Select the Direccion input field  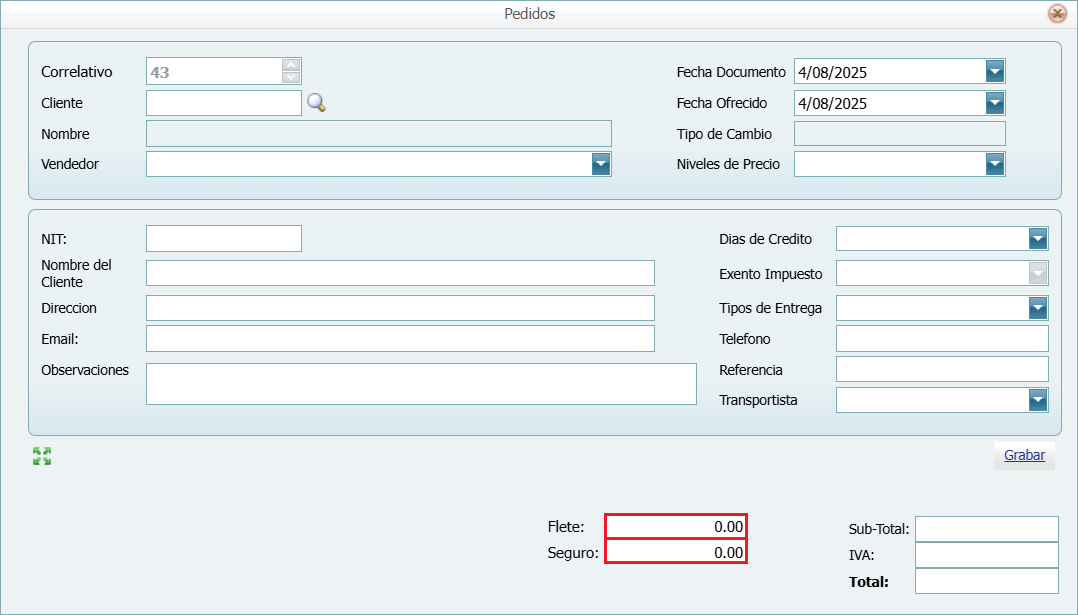coord(400,308)
